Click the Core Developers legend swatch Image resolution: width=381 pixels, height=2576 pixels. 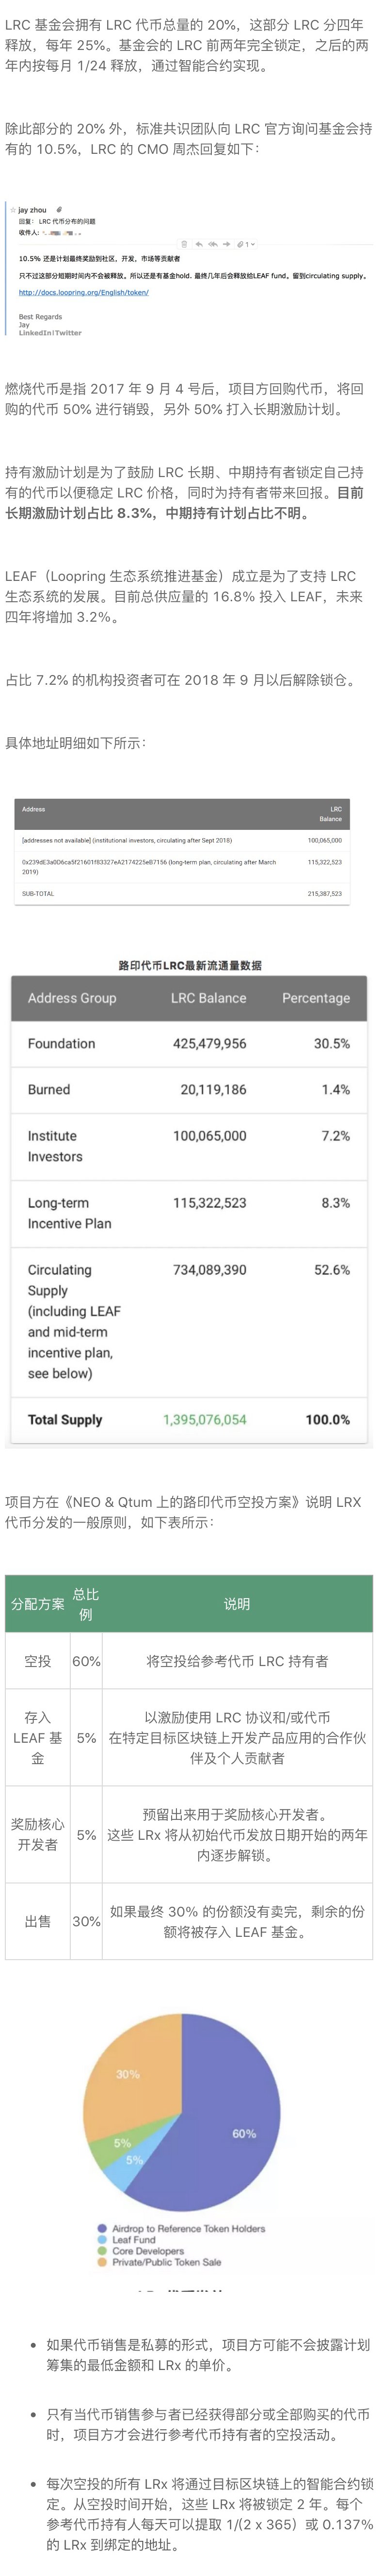[102, 2250]
